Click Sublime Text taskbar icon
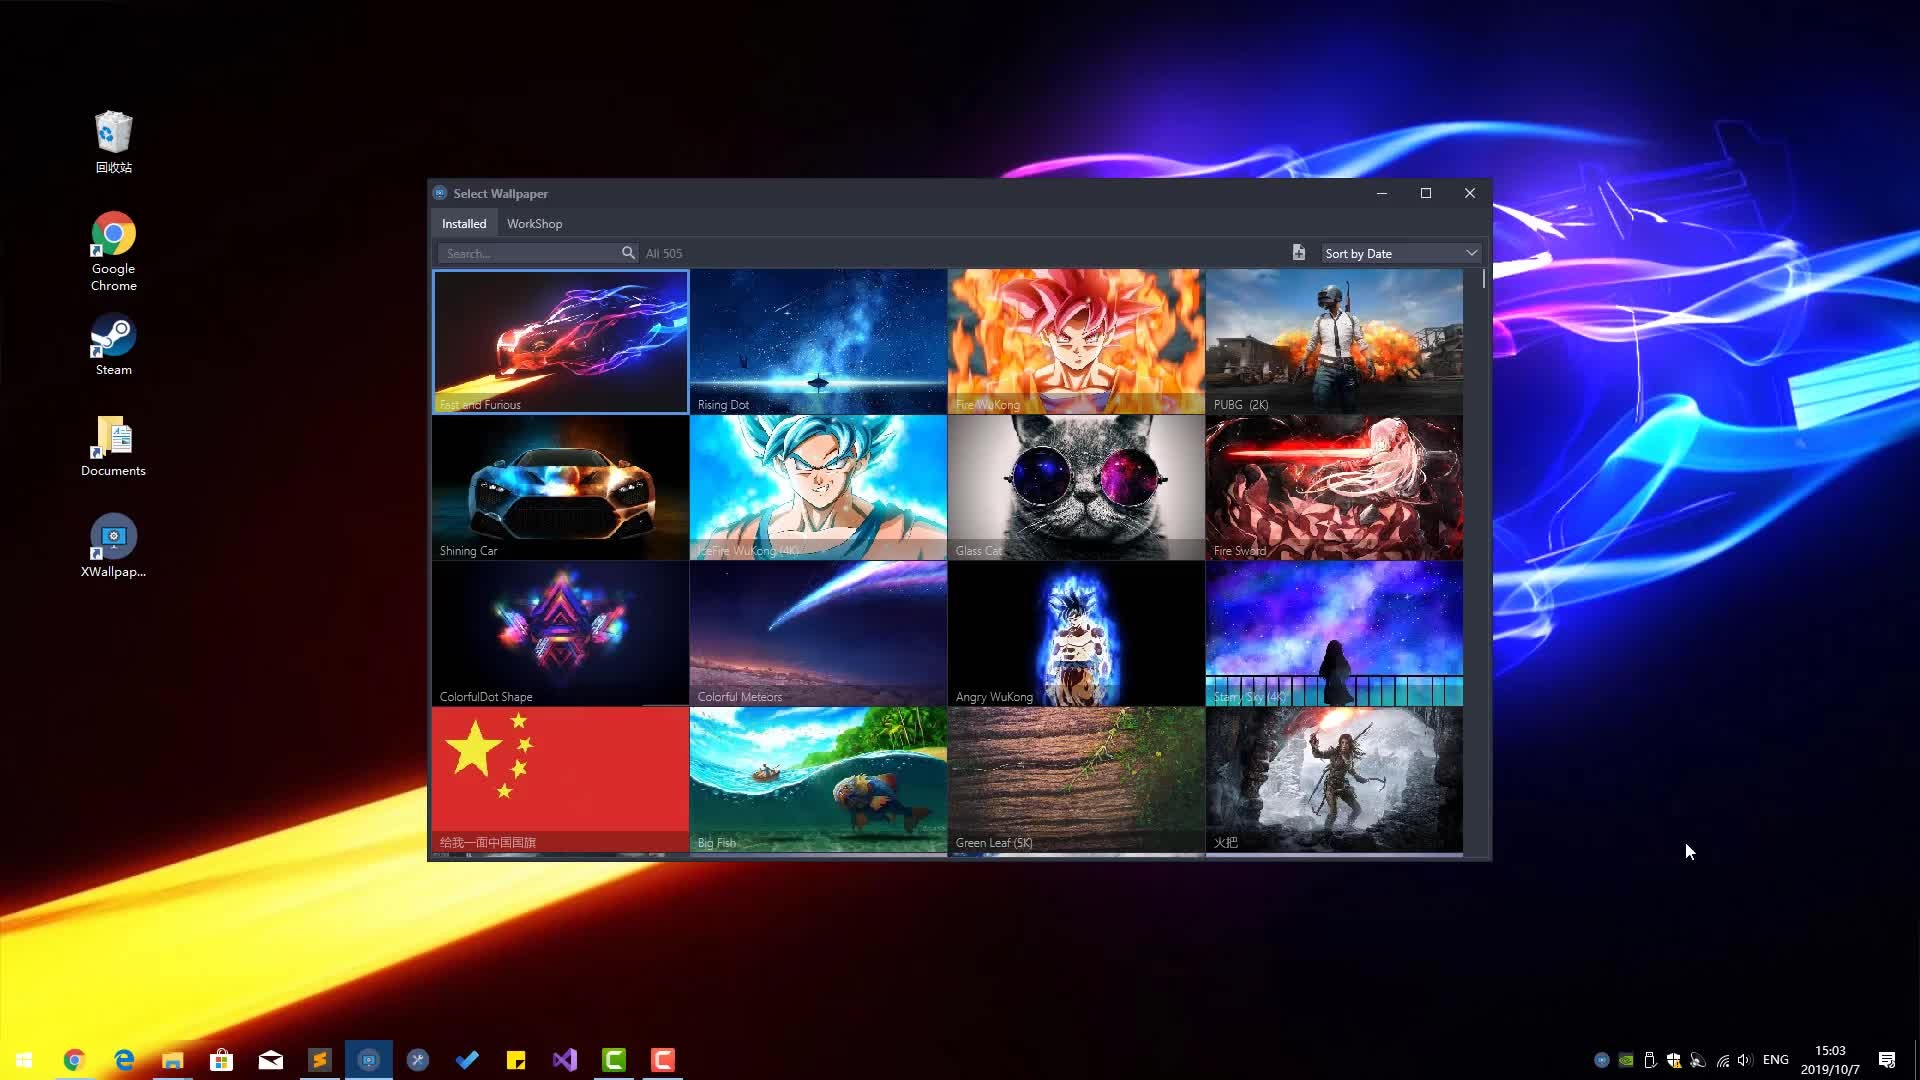Screen dimensions: 1920x1080 320,1060
